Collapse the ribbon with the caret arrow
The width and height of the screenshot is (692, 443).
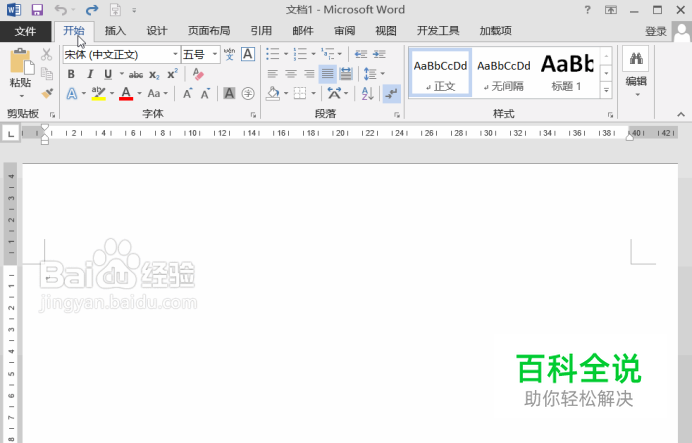[681, 114]
